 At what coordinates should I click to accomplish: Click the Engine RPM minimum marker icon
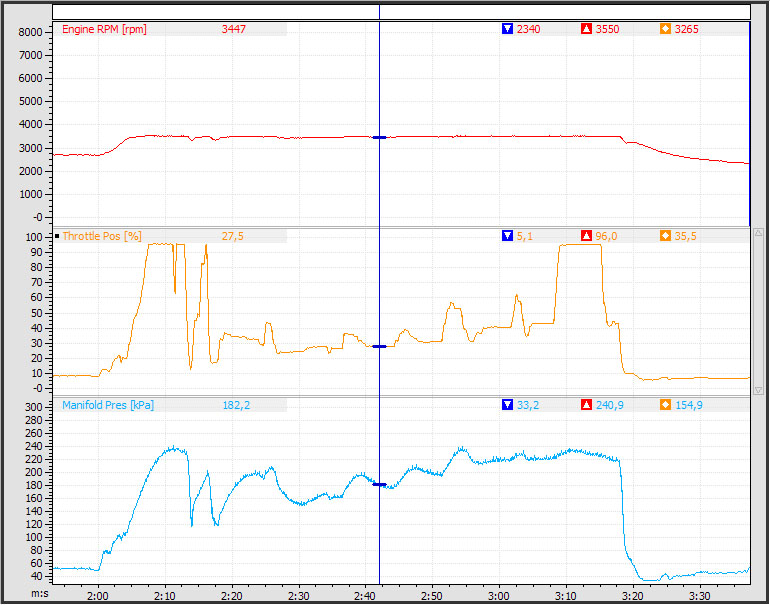coord(507,29)
